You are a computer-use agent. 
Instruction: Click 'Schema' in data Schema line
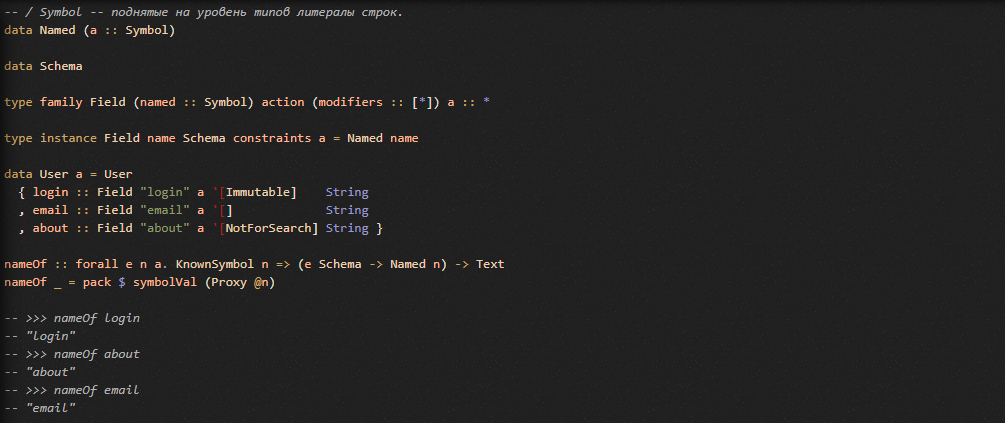[x=61, y=66]
